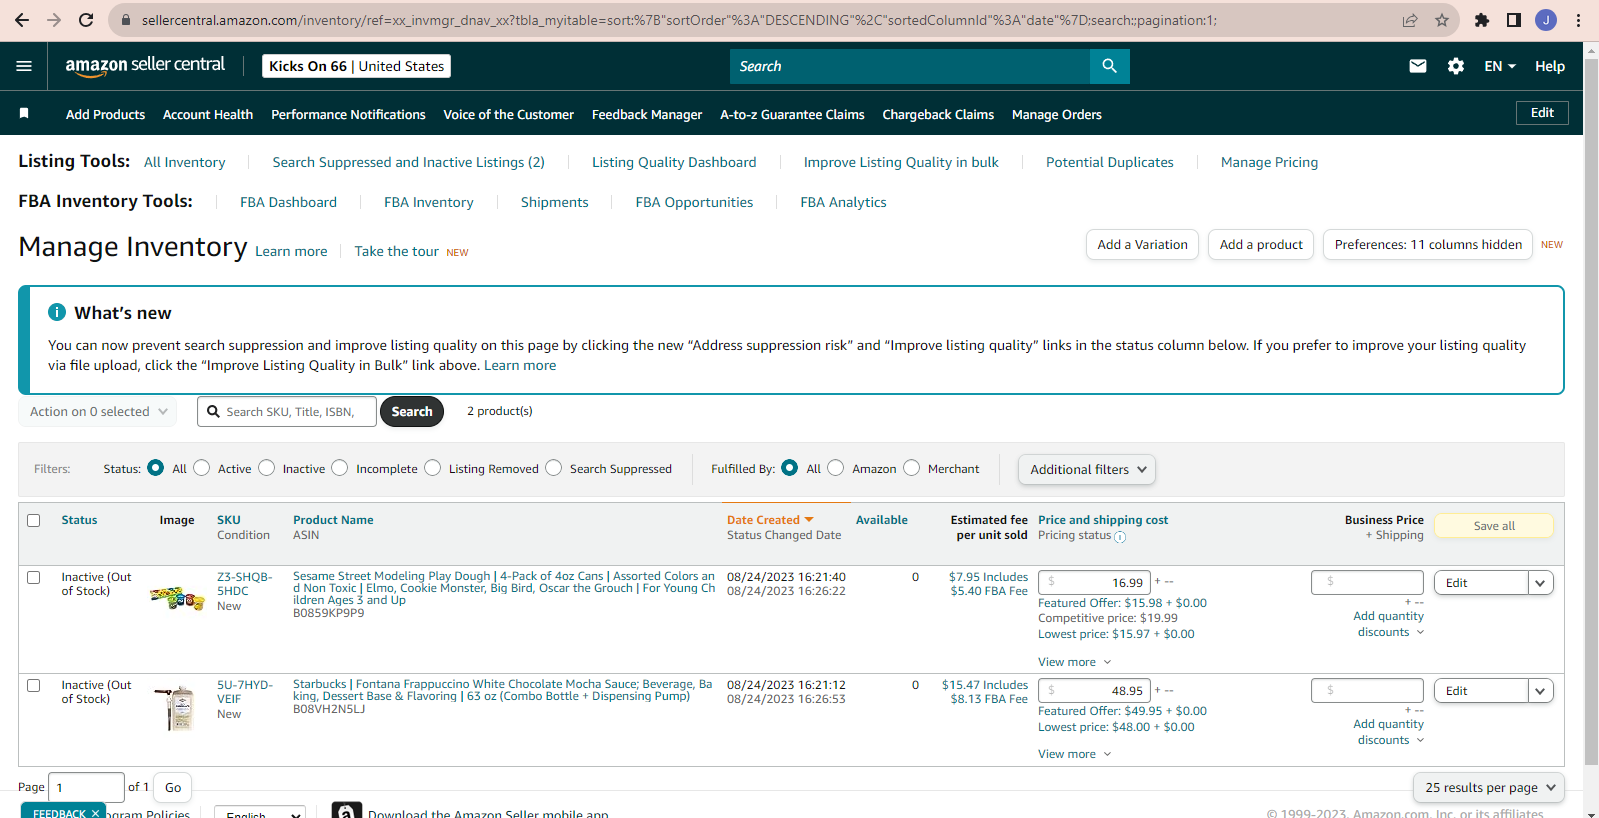Screen dimensions: 1599x818
Task: Bookmark this page with the star icon
Action: click(x=1442, y=20)
